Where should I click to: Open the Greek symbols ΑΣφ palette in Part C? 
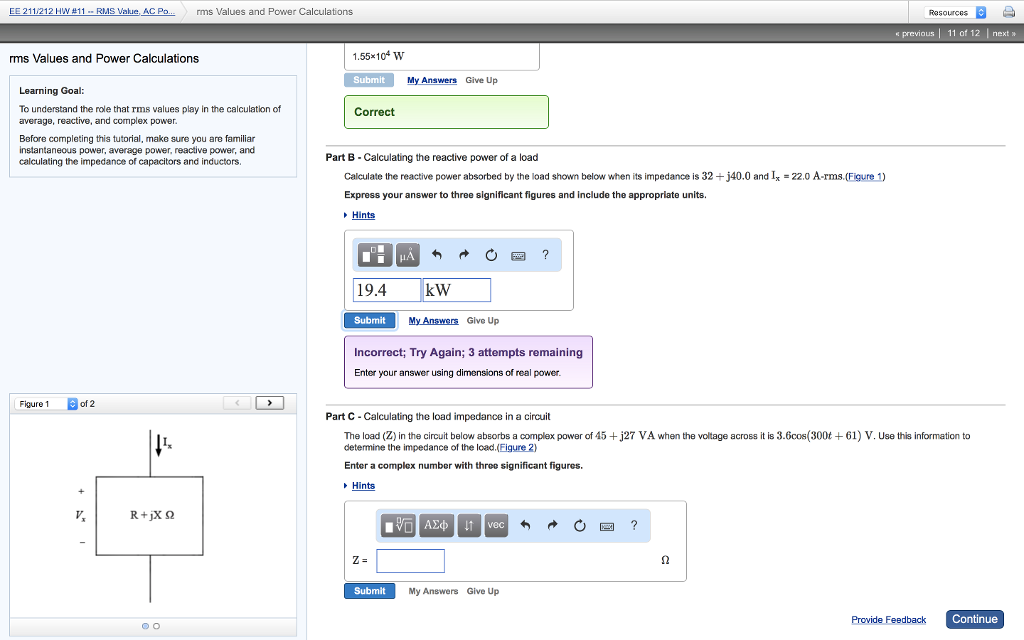[x=436, y=525]
